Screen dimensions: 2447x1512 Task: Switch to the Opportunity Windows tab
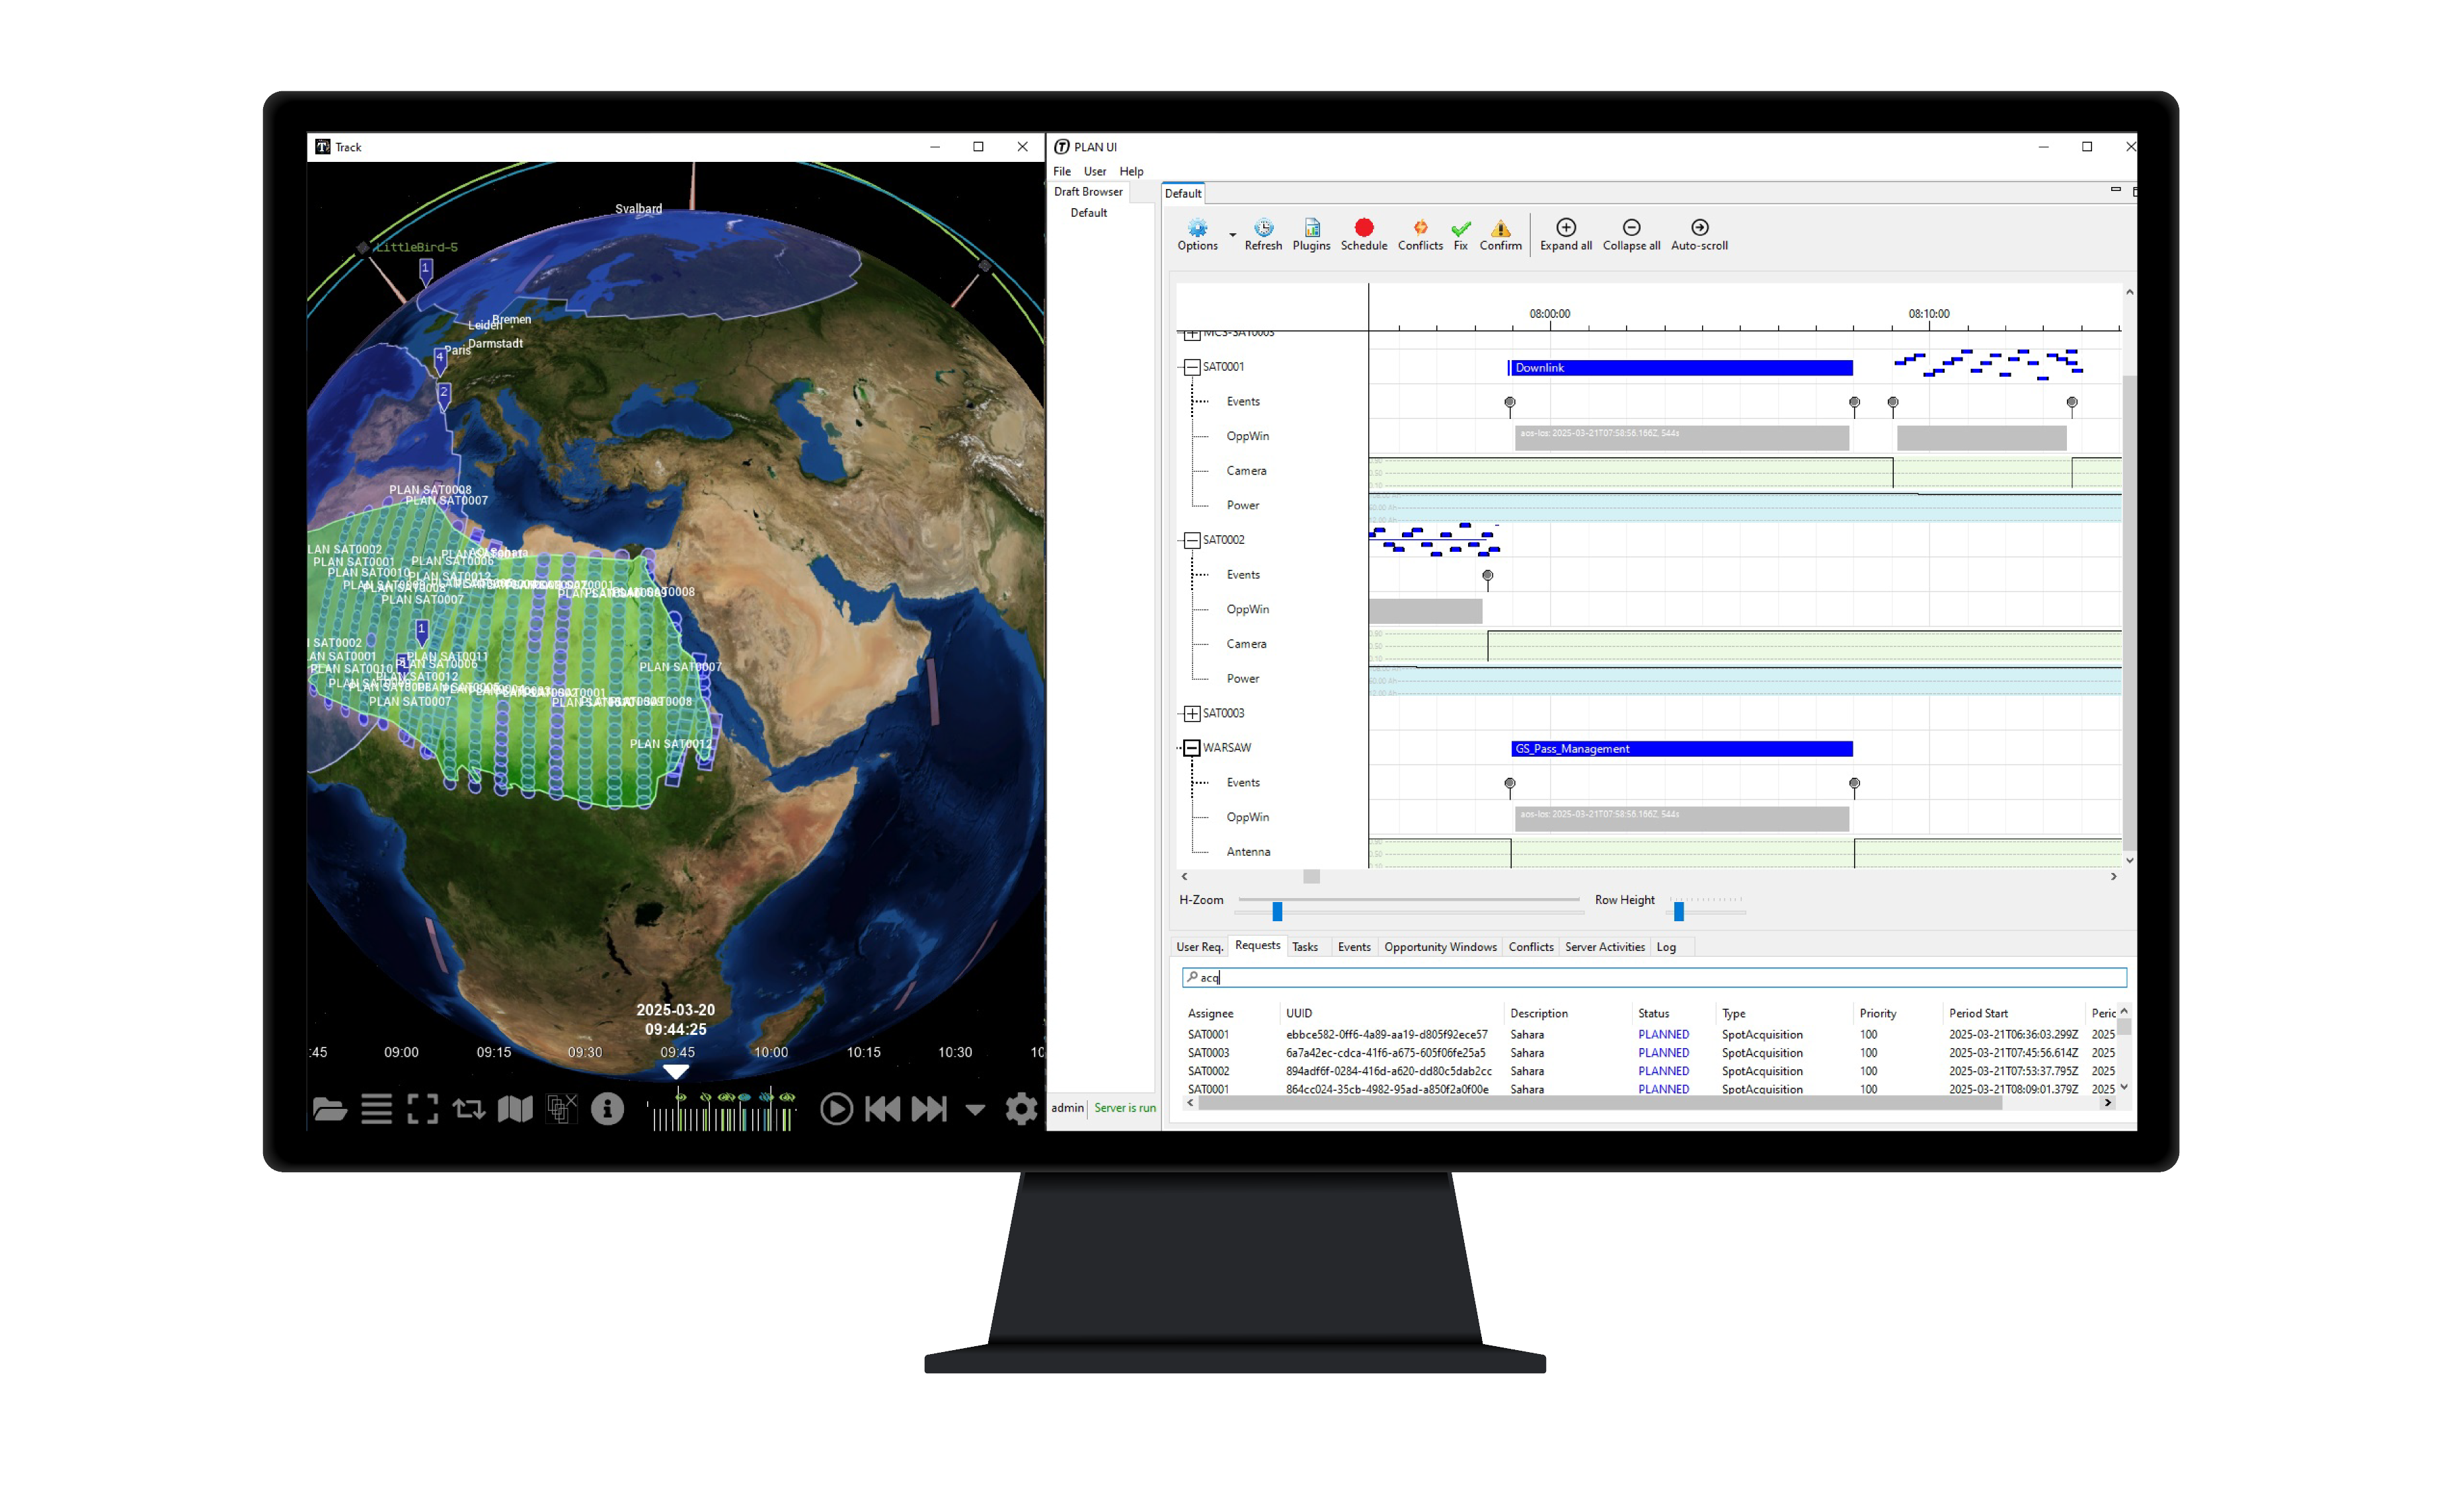(1440, 947)
